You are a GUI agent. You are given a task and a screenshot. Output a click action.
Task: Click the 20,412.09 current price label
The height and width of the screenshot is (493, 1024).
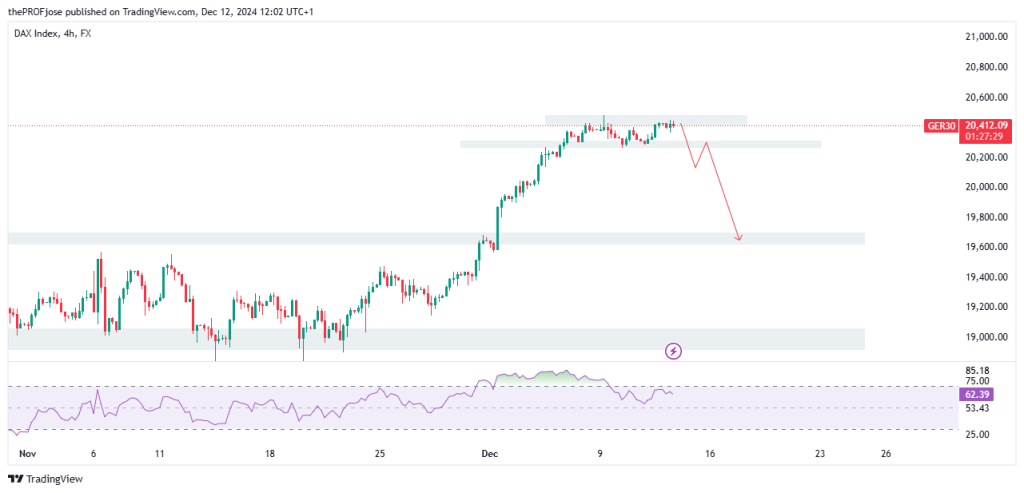click(986, 125)
